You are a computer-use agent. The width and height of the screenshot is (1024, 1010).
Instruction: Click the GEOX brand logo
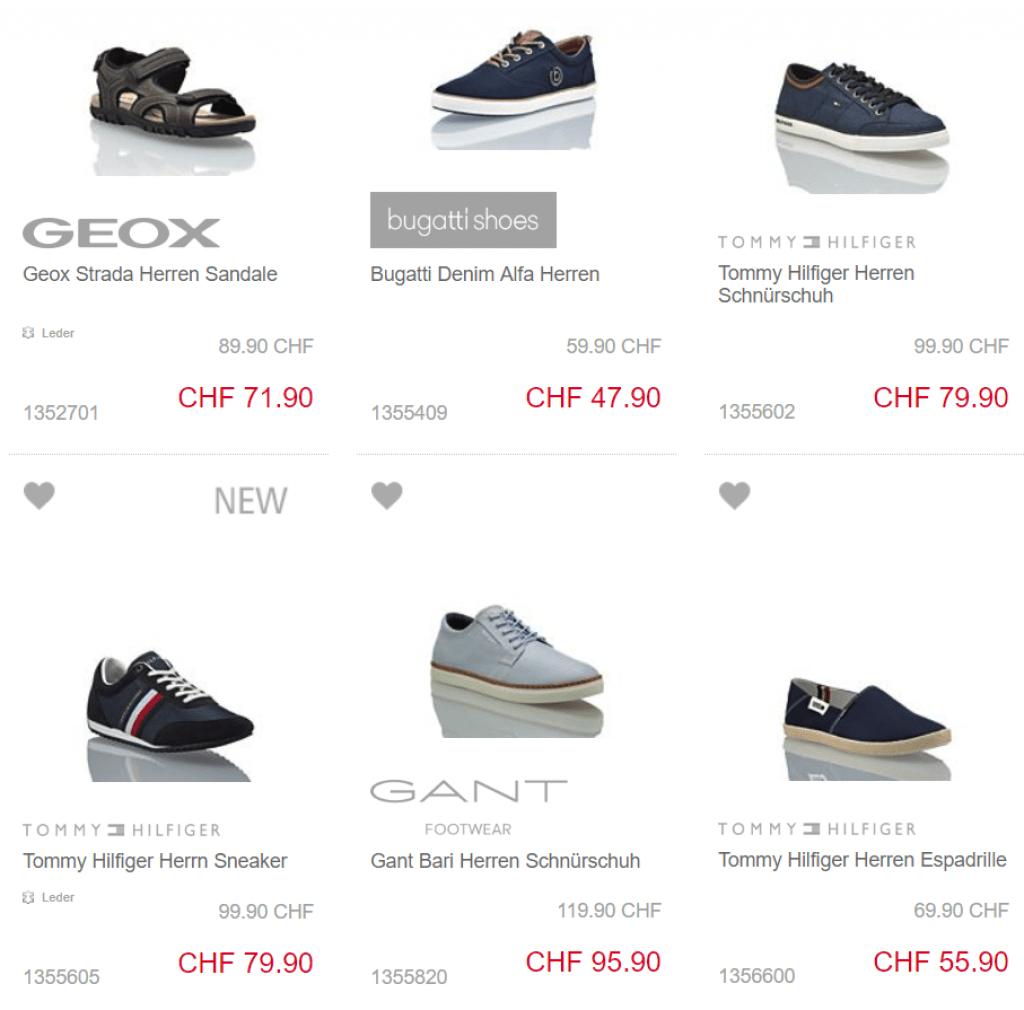pyautogui.click(x=121, y=233)
